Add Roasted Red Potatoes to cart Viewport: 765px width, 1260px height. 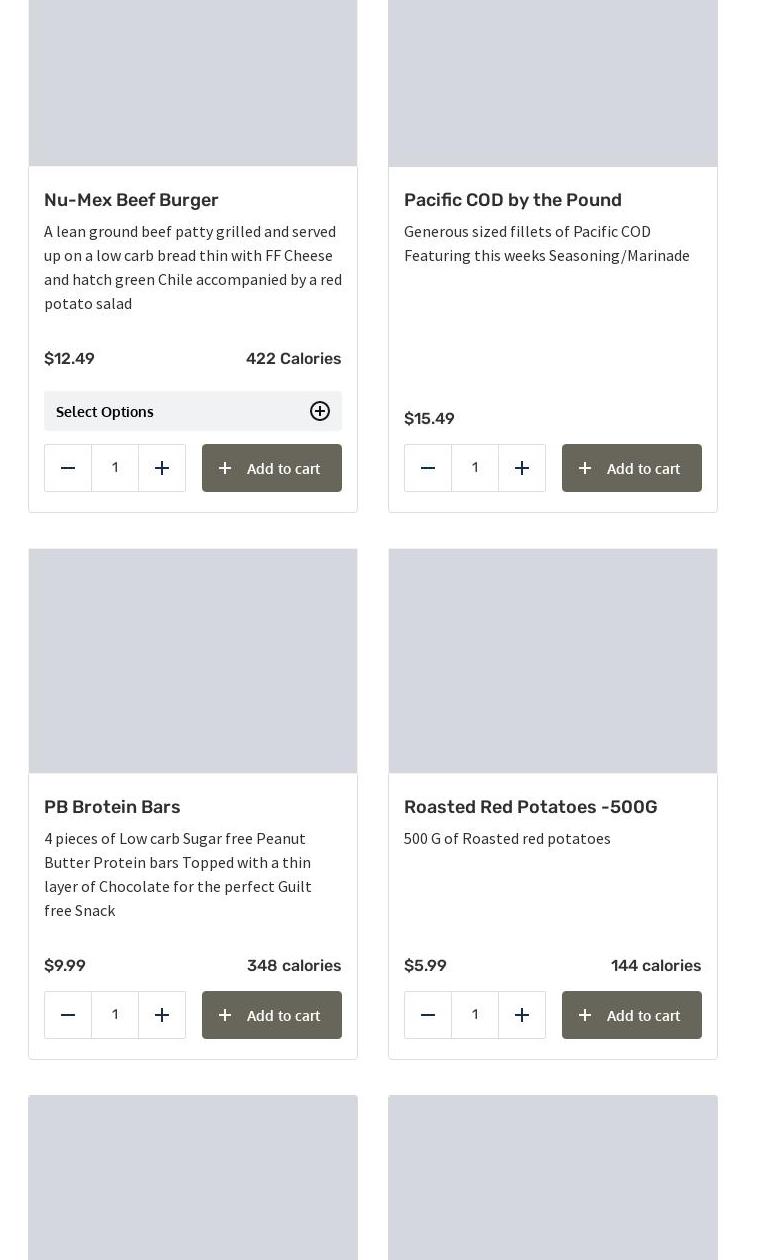pyautogui.click(x=632, y=1015)
